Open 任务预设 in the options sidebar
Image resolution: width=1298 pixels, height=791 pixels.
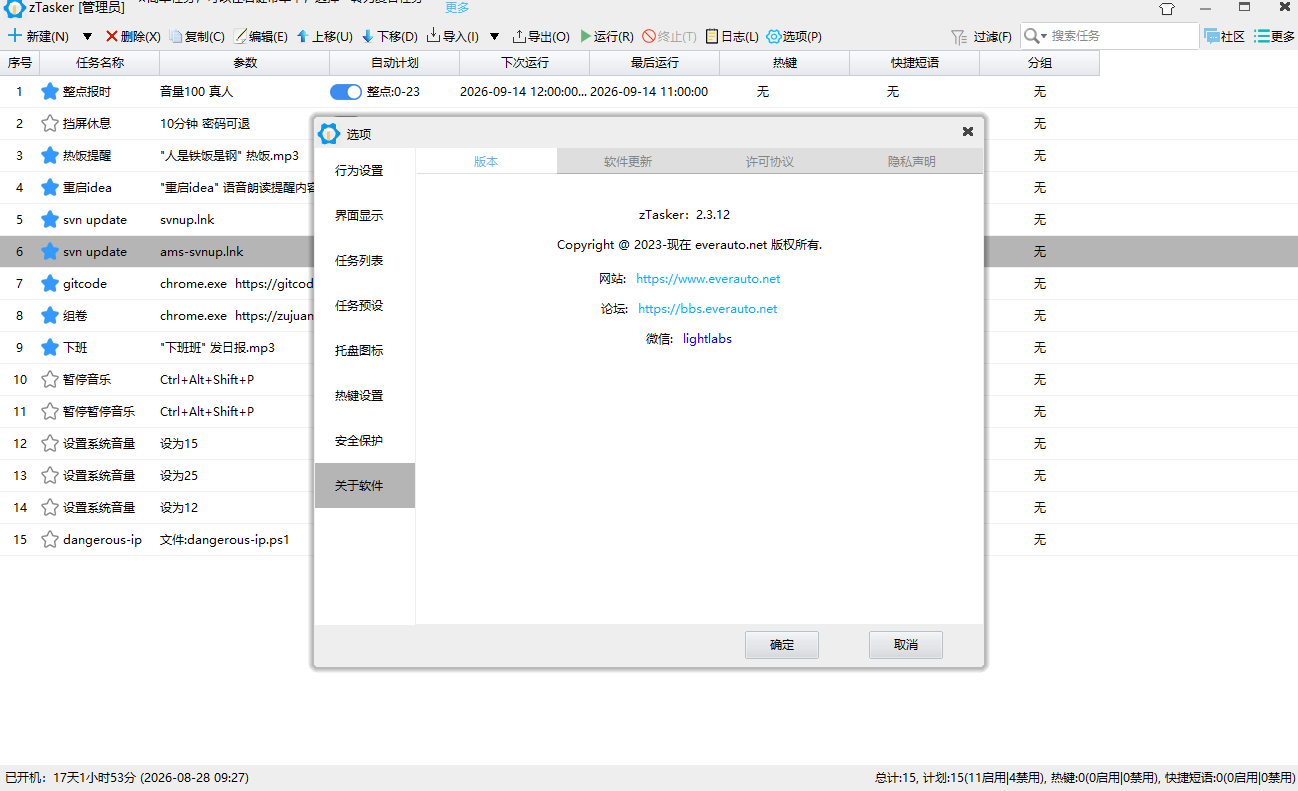tap(365, 305)
